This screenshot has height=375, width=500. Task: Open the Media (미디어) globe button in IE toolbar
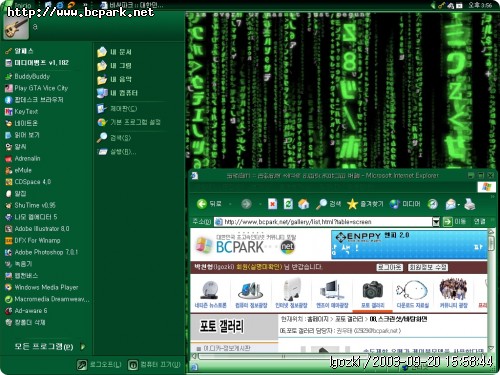pyautogui.click(x=405, y=204)
